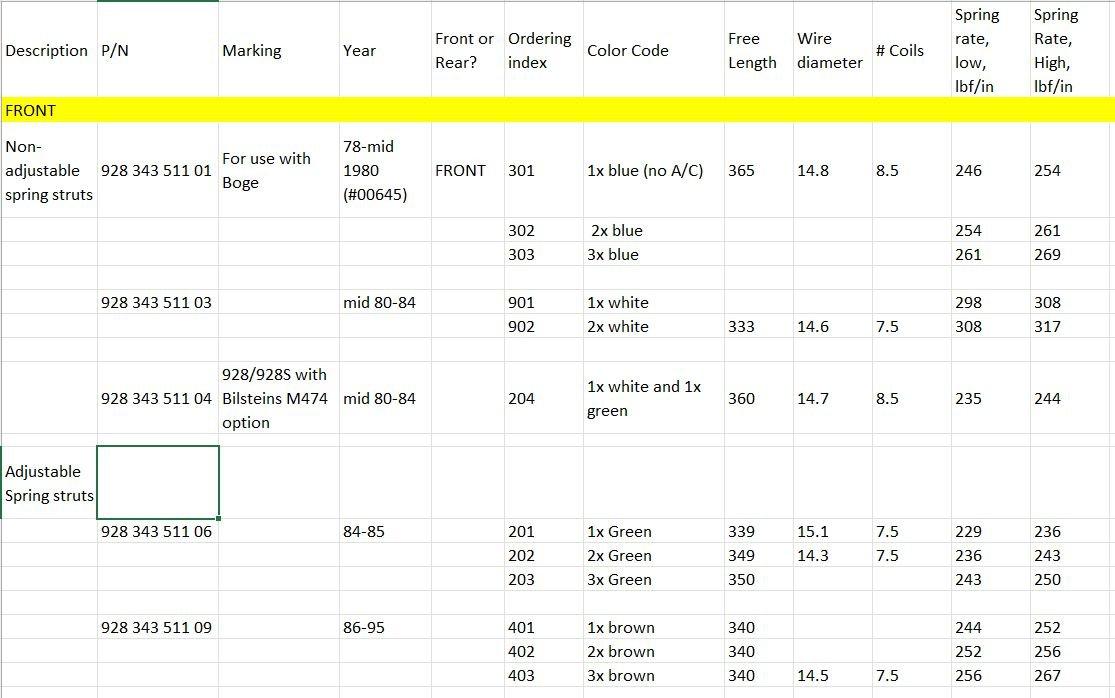Click the 'For use with Boge' cell
This screenshot has height=698, width=1115.
(267, 170)
